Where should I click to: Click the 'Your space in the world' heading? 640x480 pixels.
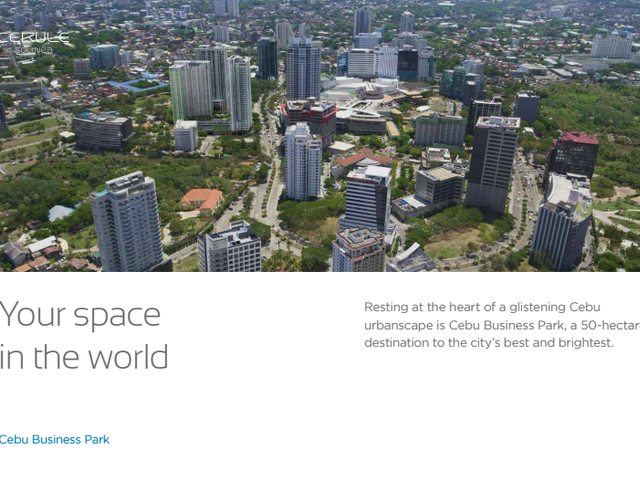point(84,335)
